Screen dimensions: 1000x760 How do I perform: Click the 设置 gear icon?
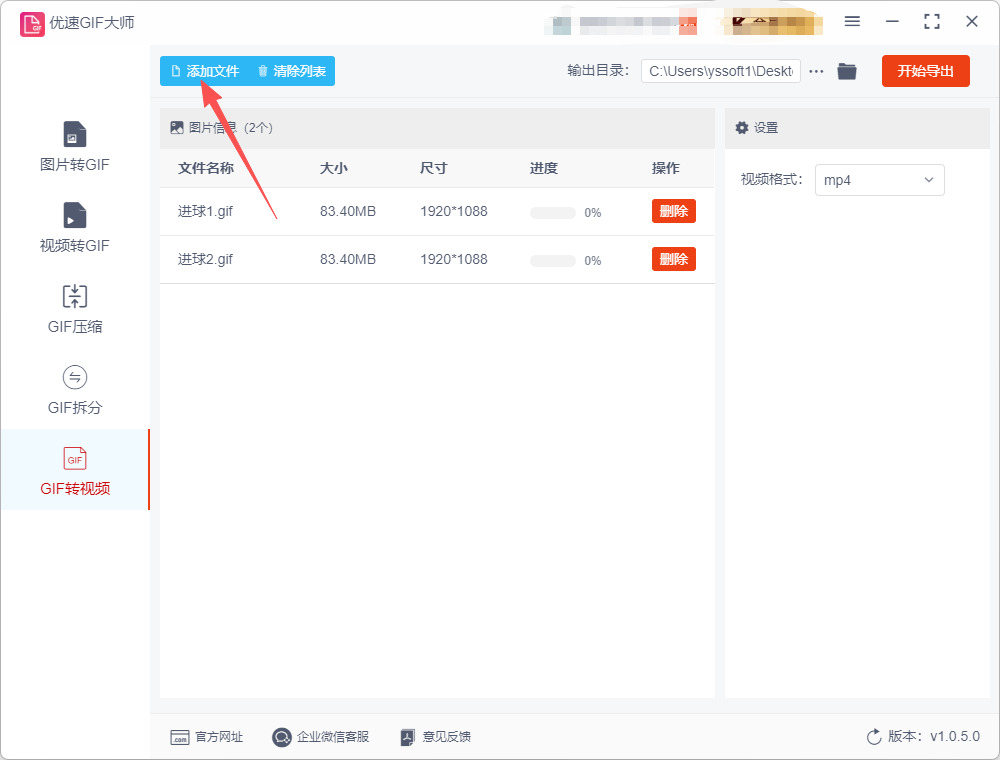pyautogui.click(x=742, y=128)
